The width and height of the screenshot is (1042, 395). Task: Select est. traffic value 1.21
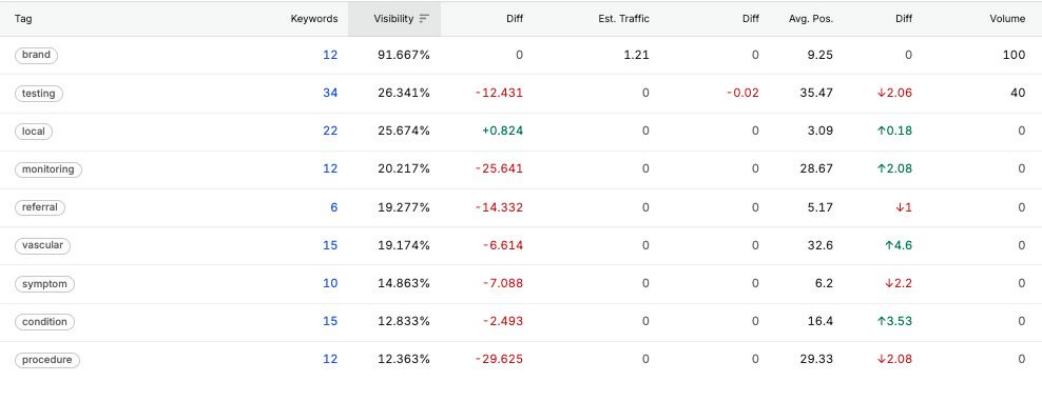(637, 55)
